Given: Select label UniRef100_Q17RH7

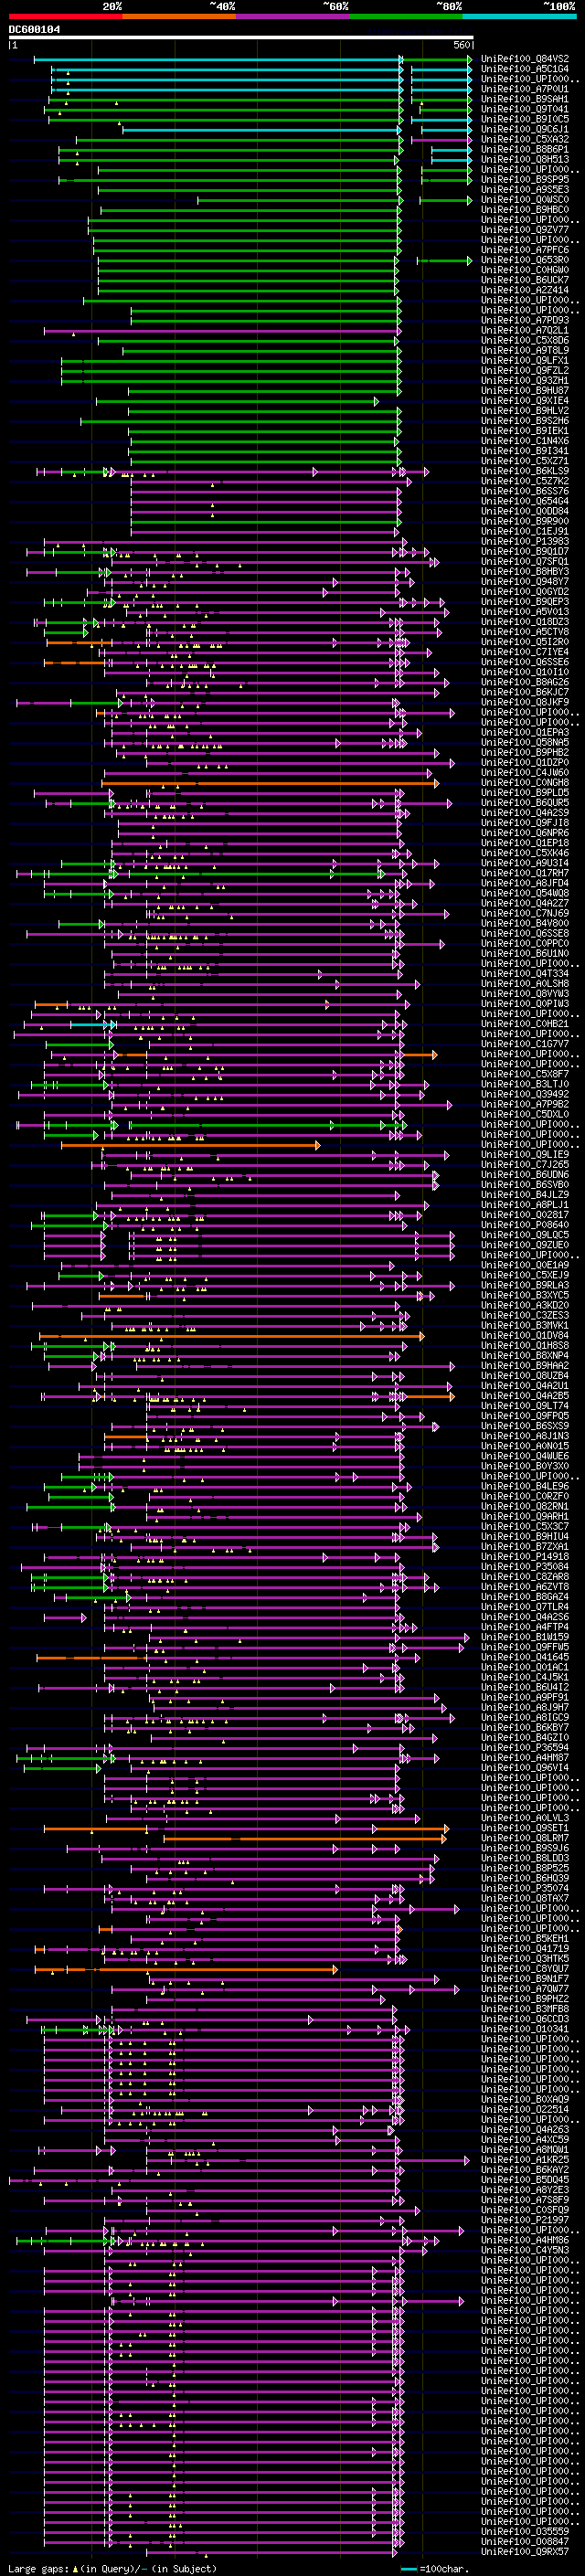Looking at the screenshot, I should coord(525,873).
